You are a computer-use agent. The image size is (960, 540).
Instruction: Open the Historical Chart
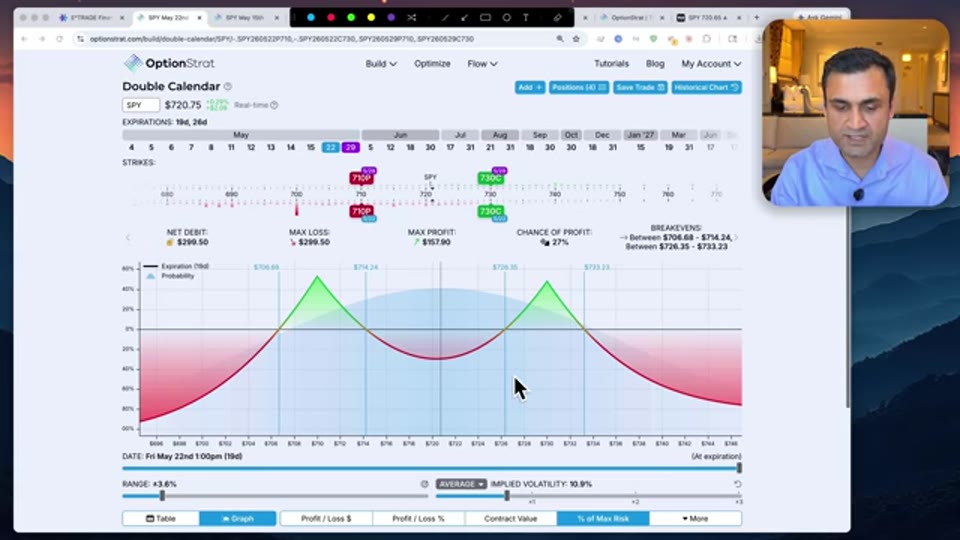click(x=706, y=88)
